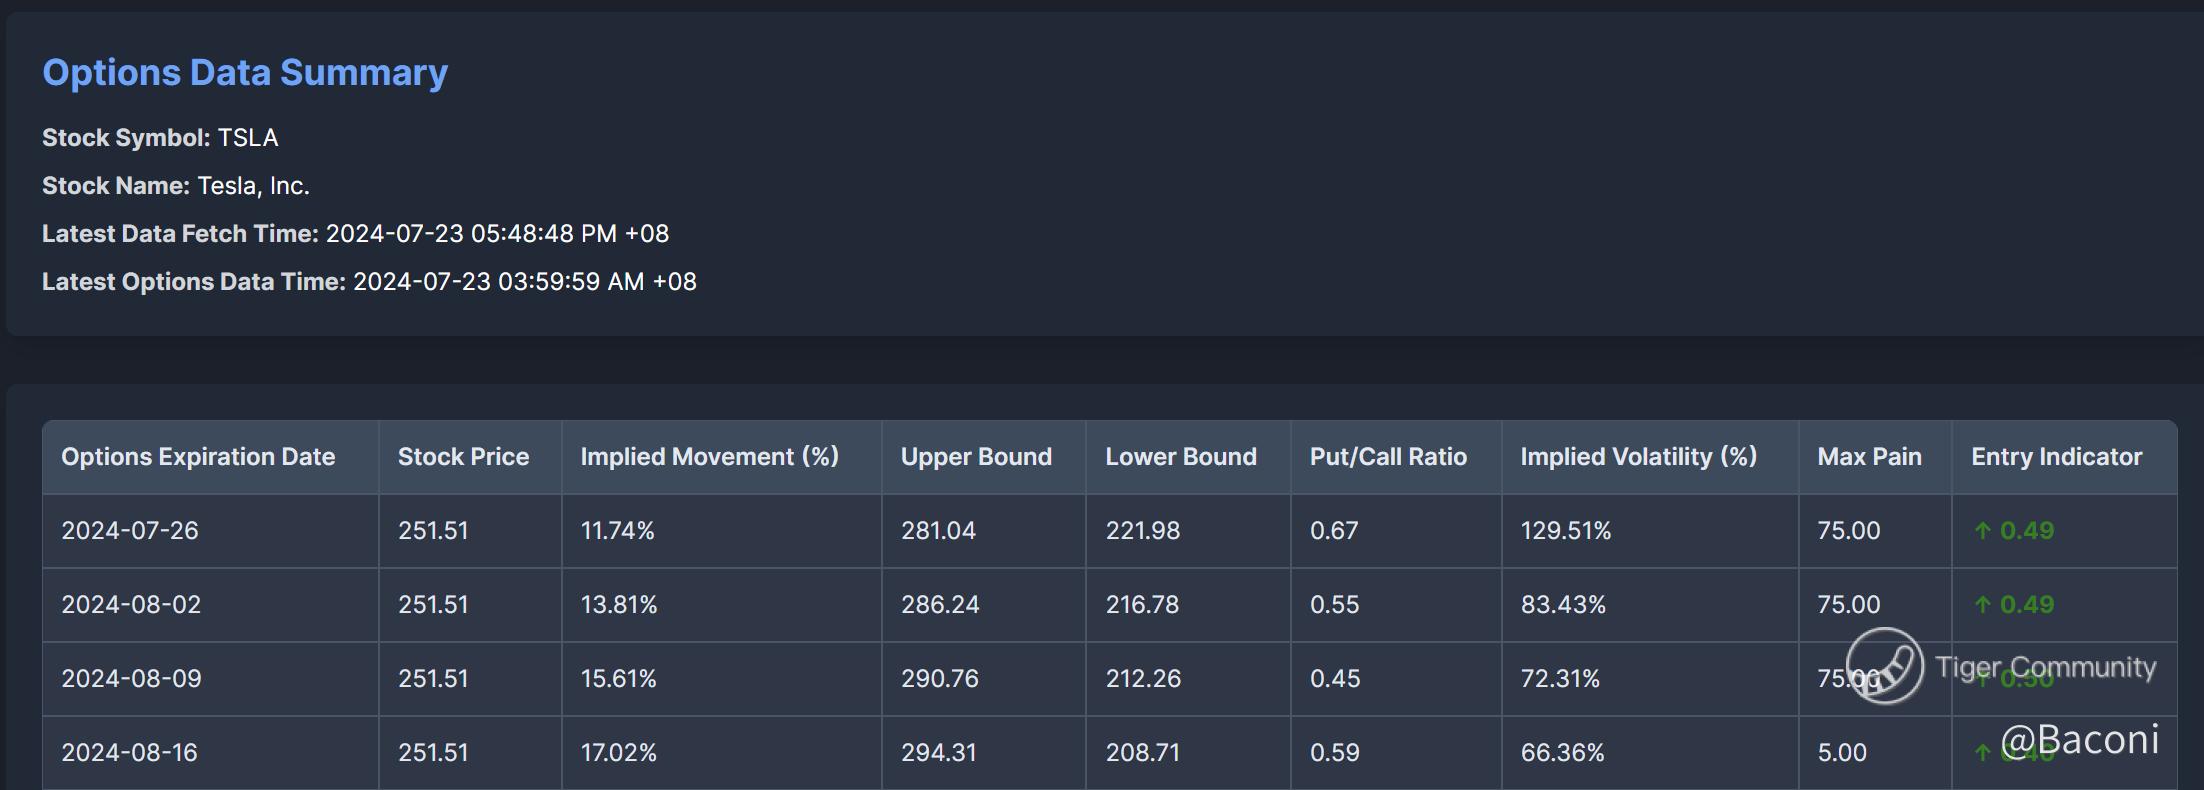Viewport: 2204px width, 790px height.
Task: Select the Put/Call Ratio column header
Action: [x=1388, y=457]
